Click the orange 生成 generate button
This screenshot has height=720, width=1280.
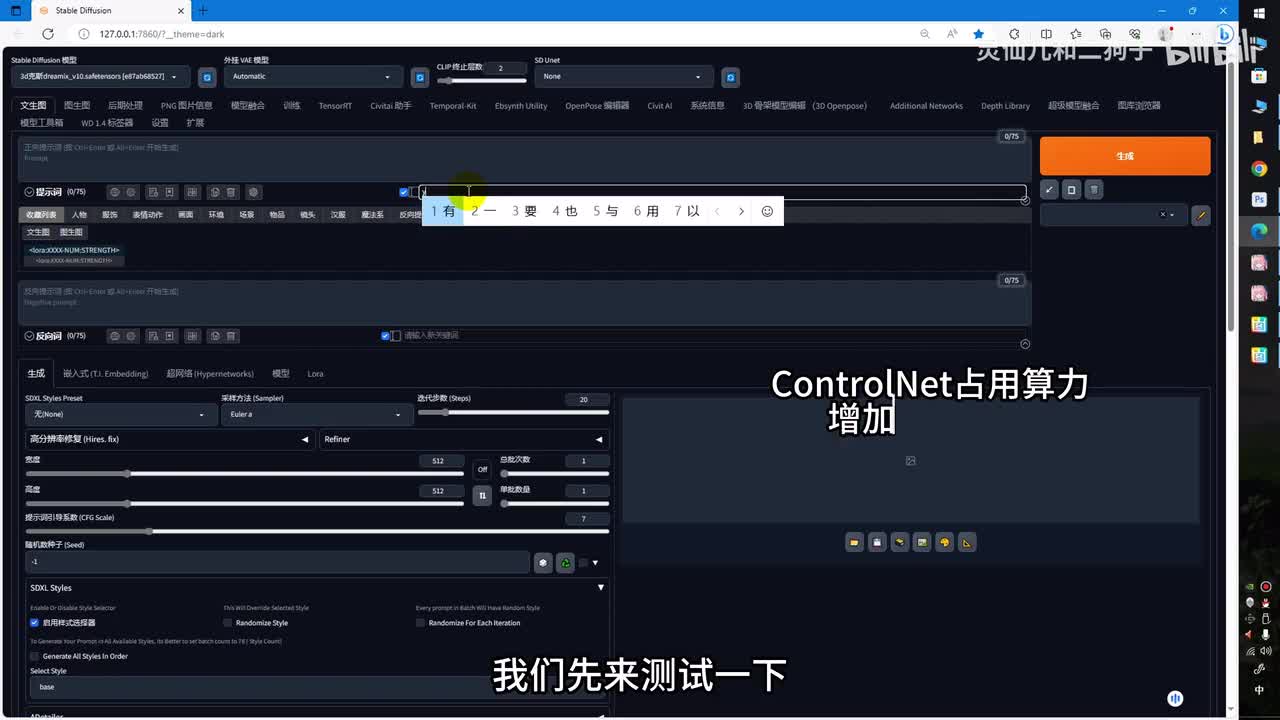[x=1124, y=156]
